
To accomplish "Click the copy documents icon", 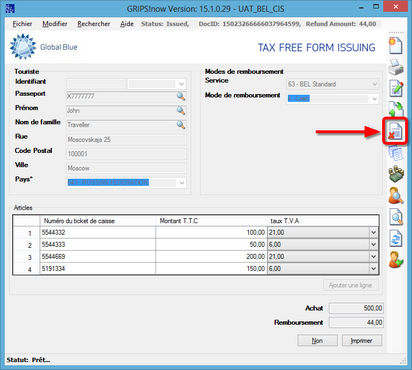I will pos(396,153).
